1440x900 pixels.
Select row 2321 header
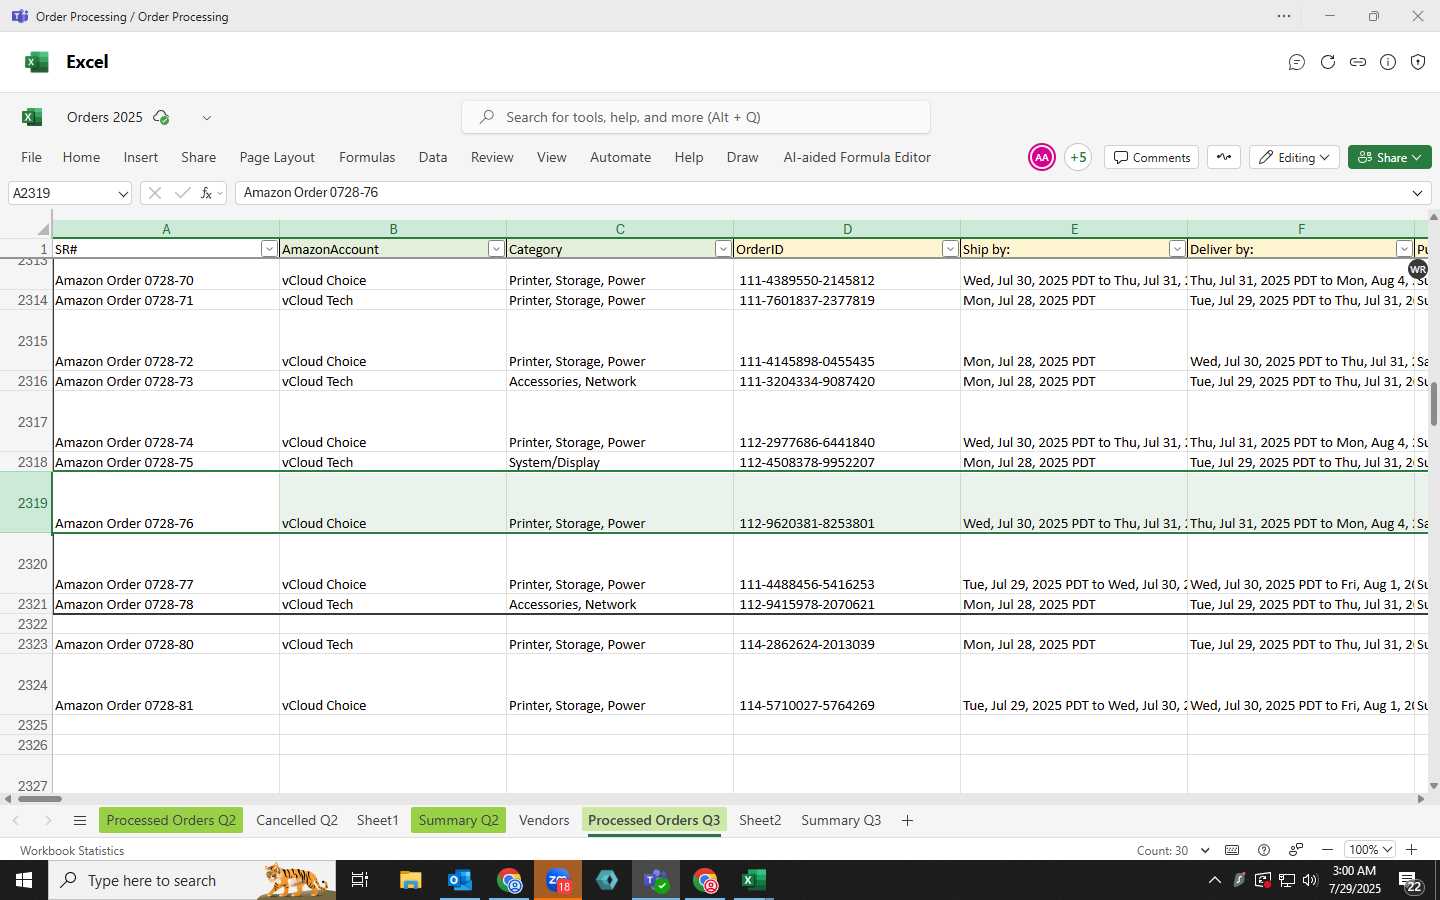click(26, 604)
